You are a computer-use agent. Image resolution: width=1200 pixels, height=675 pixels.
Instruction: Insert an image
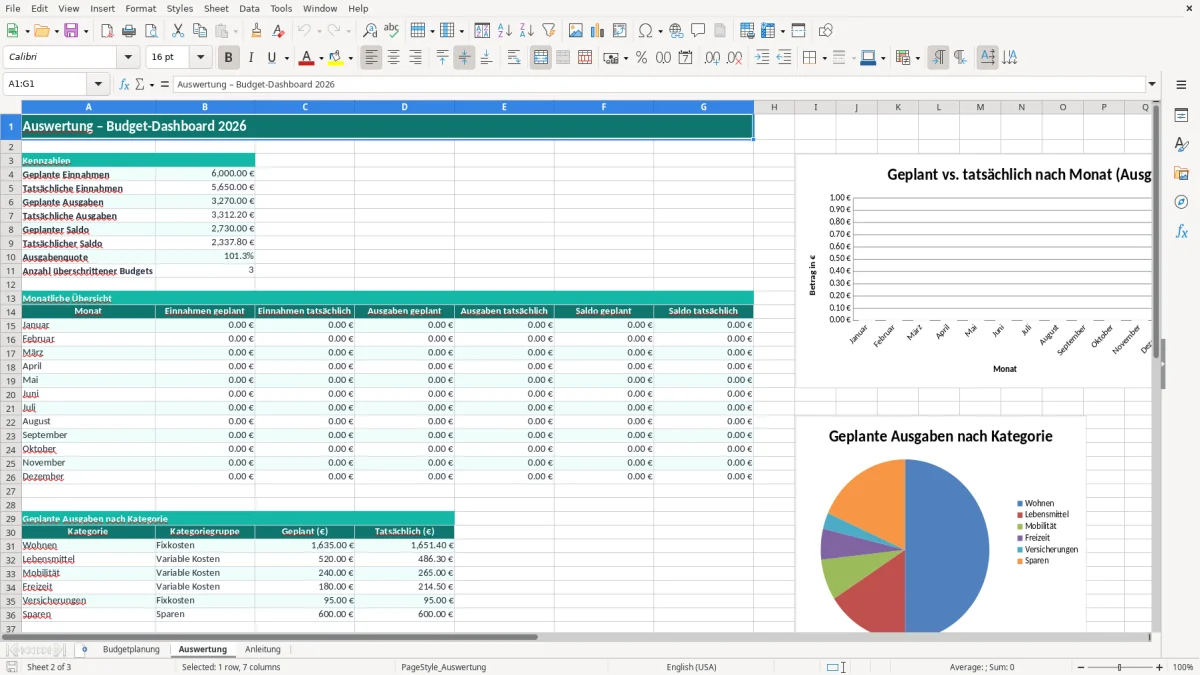[x=576, y=31]
